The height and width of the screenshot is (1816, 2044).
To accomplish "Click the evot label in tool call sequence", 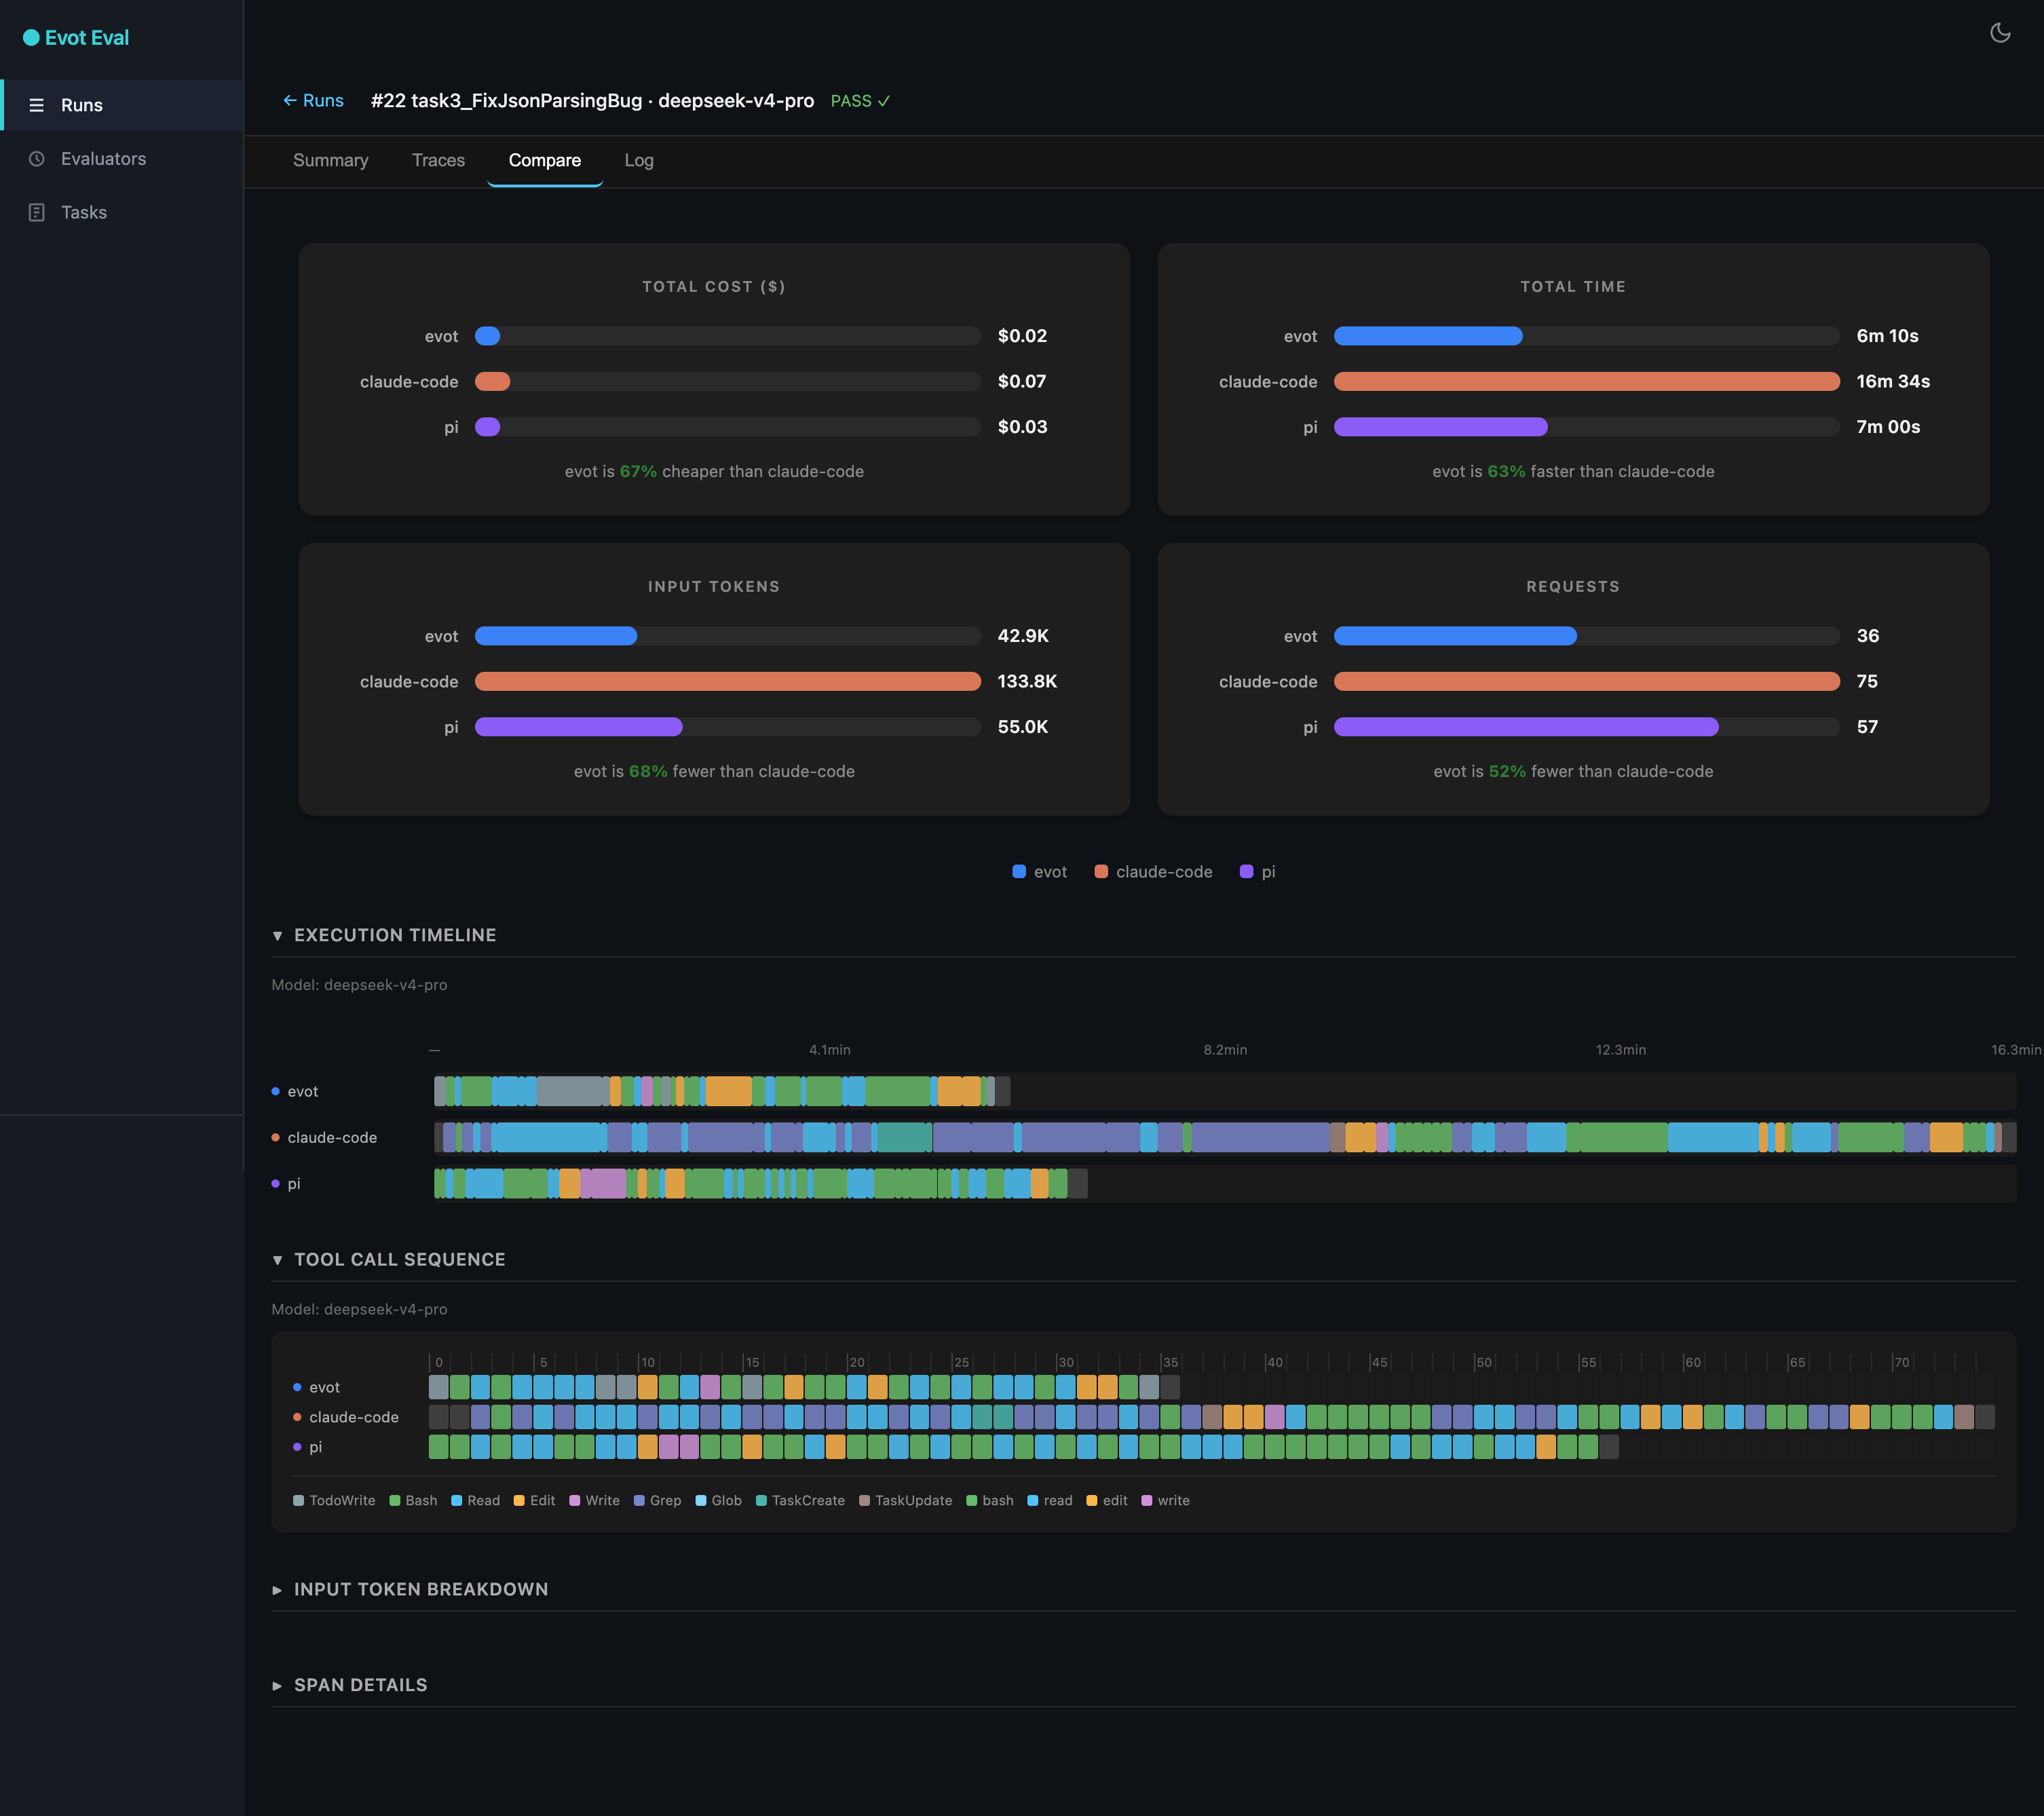I will 324,1387.
